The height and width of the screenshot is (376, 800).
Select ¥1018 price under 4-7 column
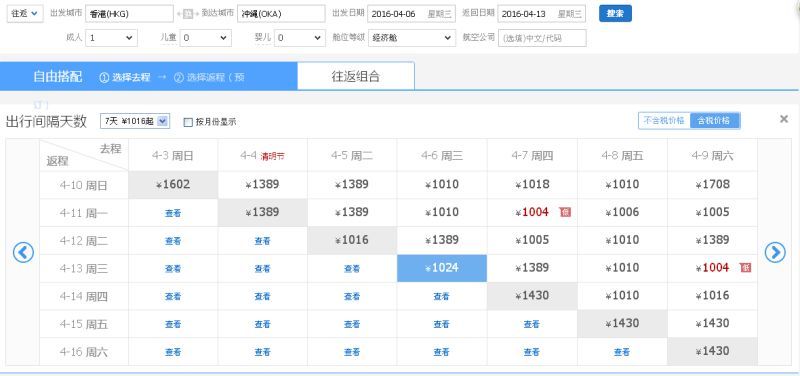[532, 185]
